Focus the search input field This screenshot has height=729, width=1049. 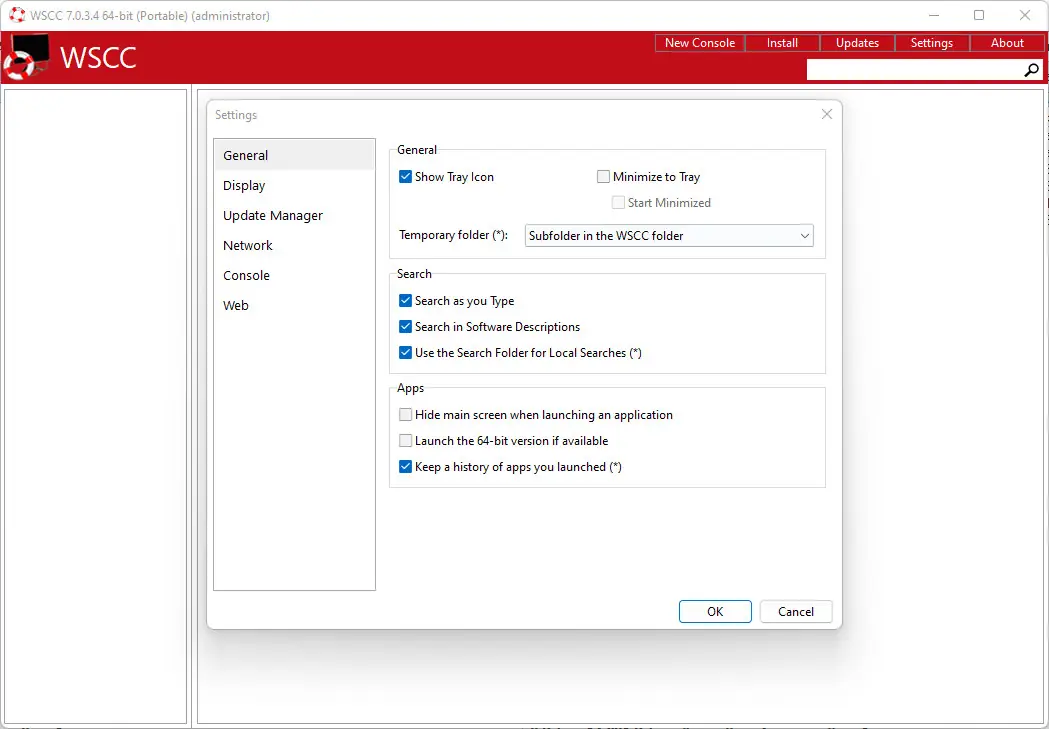(915, 70)
